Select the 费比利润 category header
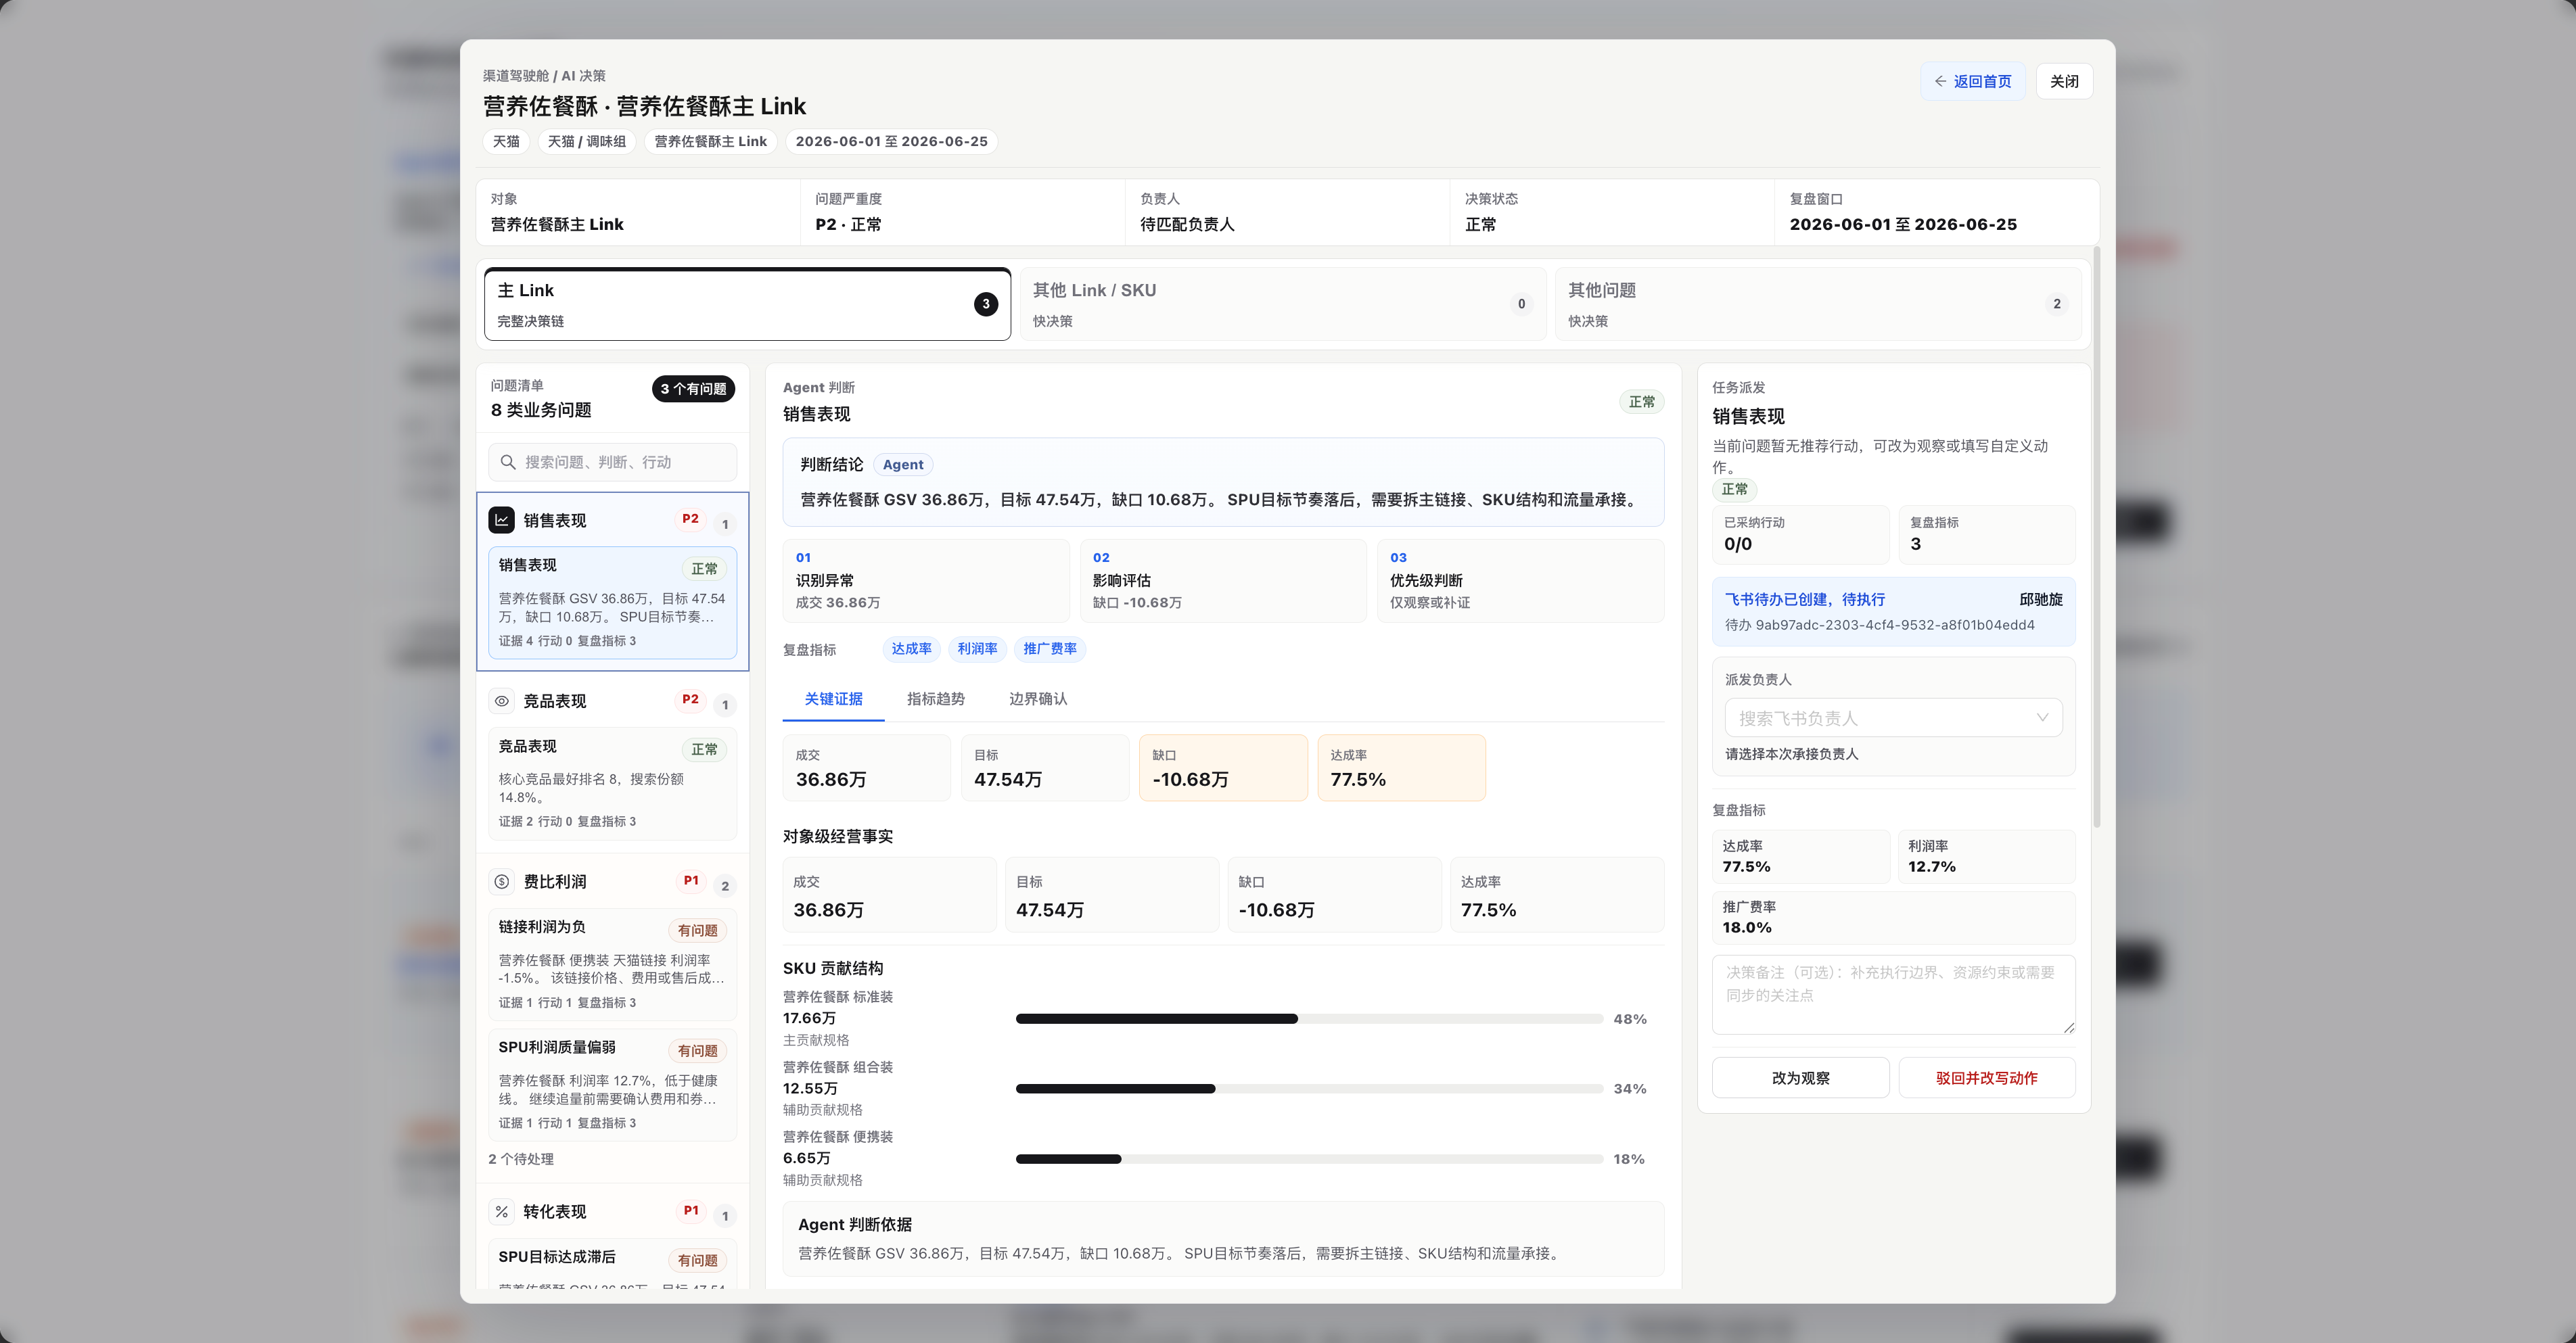This screenshot has height=1343, width=2576. click(612, 882)
